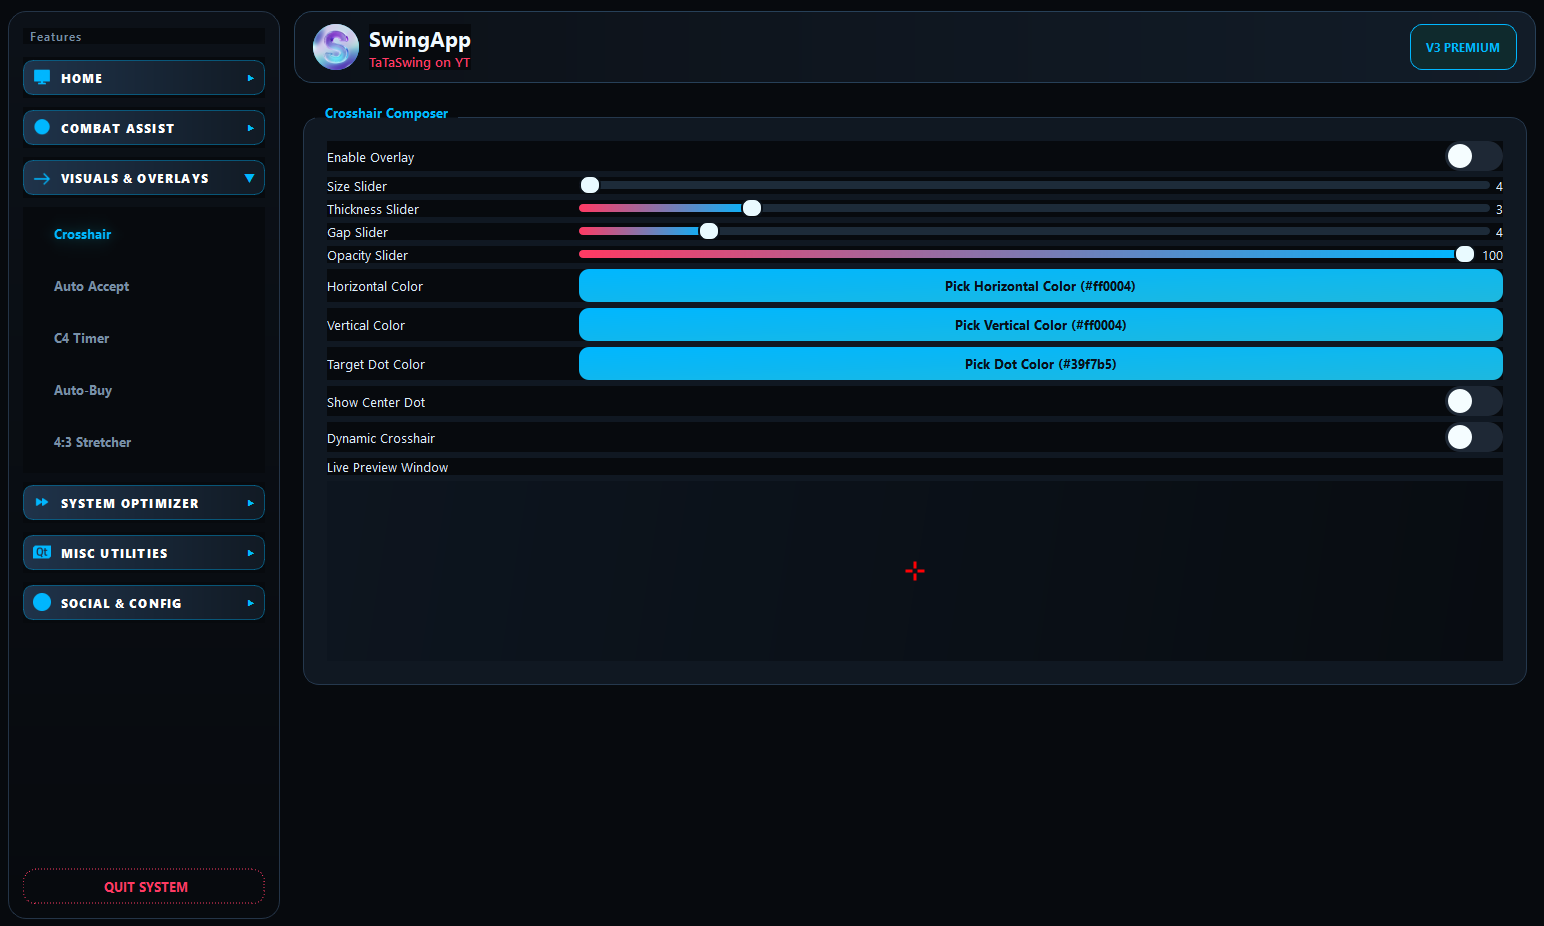This screenshot has height=926, width=1544.
Task: Click Pick Horizontal Color button
Action: (x=1040, y=286)
